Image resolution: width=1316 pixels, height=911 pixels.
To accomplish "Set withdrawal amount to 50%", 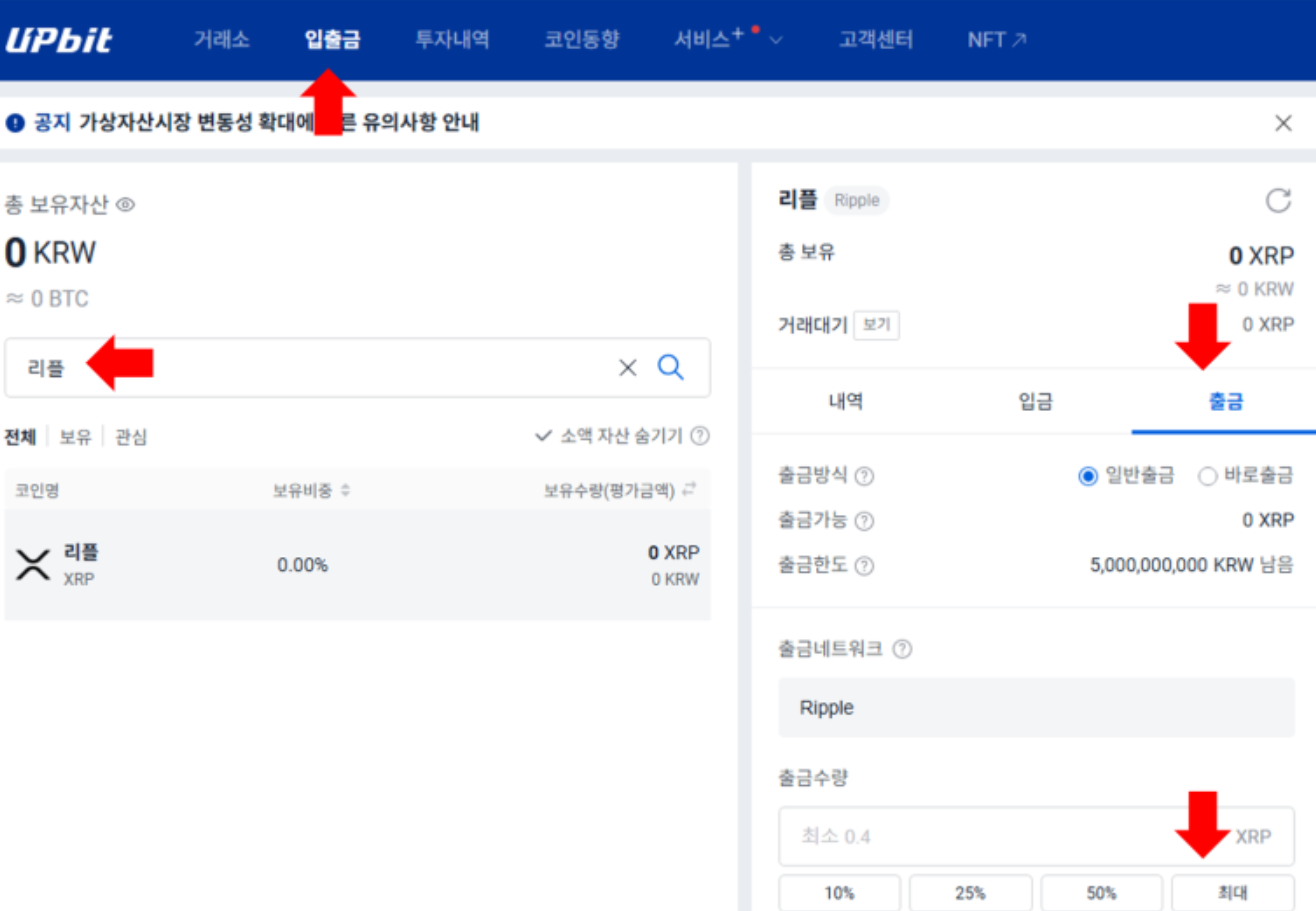I will (1102, 893).
